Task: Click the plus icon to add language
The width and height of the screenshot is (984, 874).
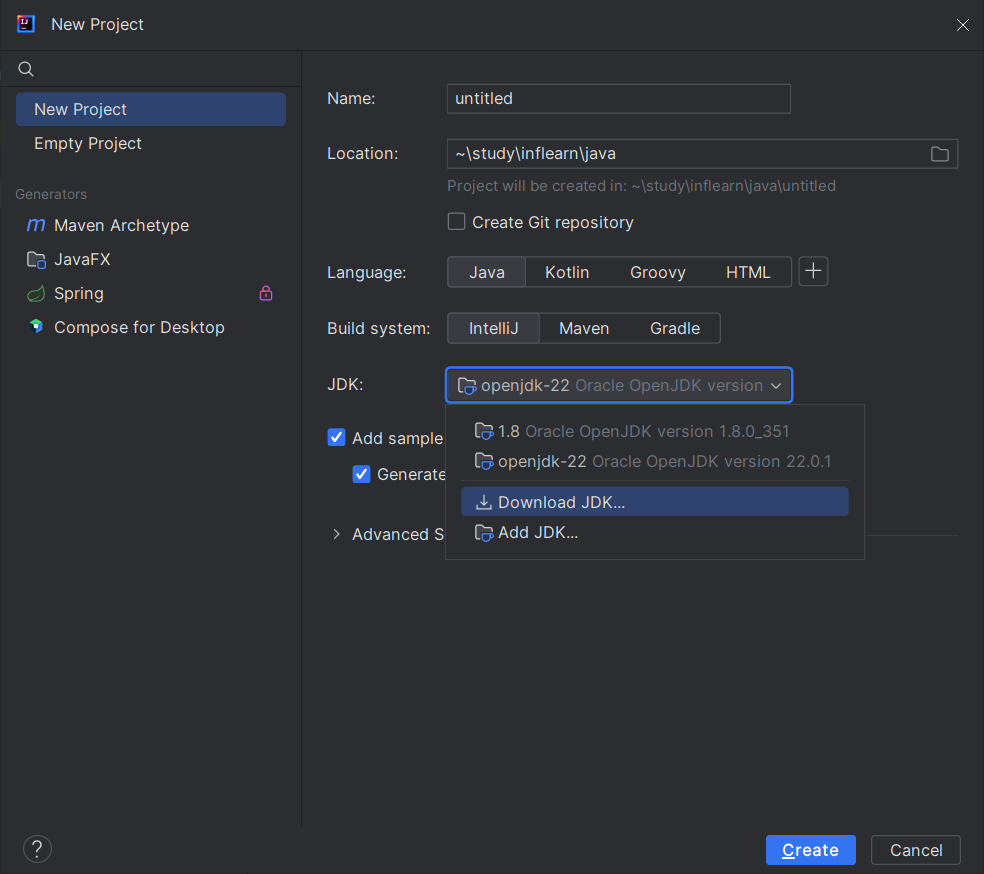Action: tap(813, 271)
